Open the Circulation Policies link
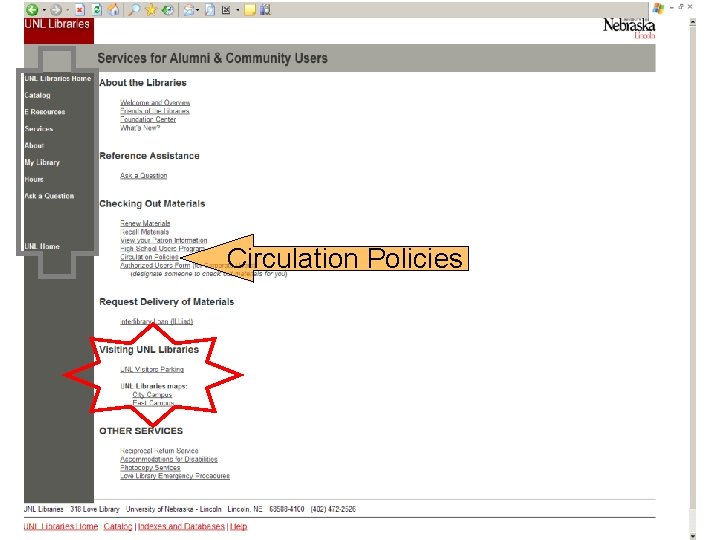This screenshot has height=540, width=720. (x=149, y=257)
